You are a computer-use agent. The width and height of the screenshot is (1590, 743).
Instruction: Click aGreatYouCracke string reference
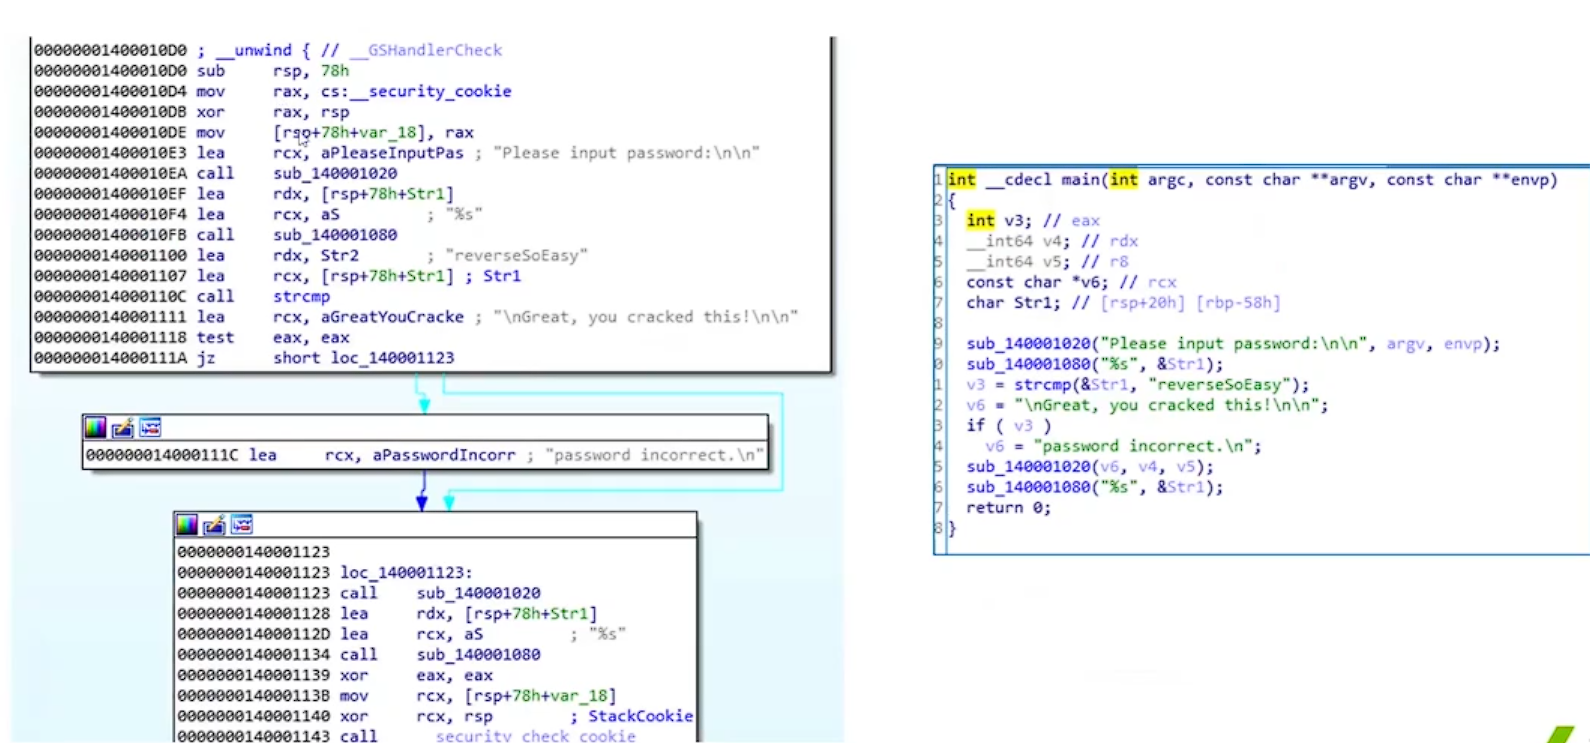pos(392,317)
